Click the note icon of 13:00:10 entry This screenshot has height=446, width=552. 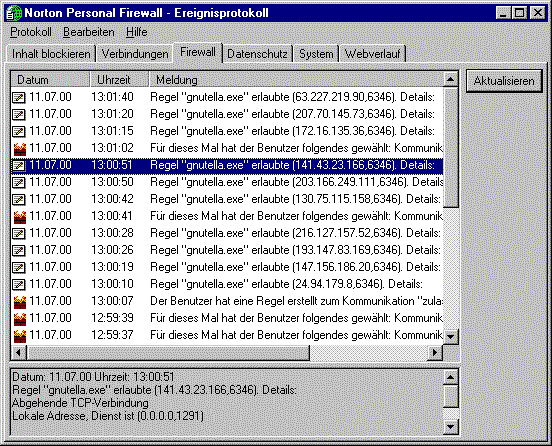[19, 284]
